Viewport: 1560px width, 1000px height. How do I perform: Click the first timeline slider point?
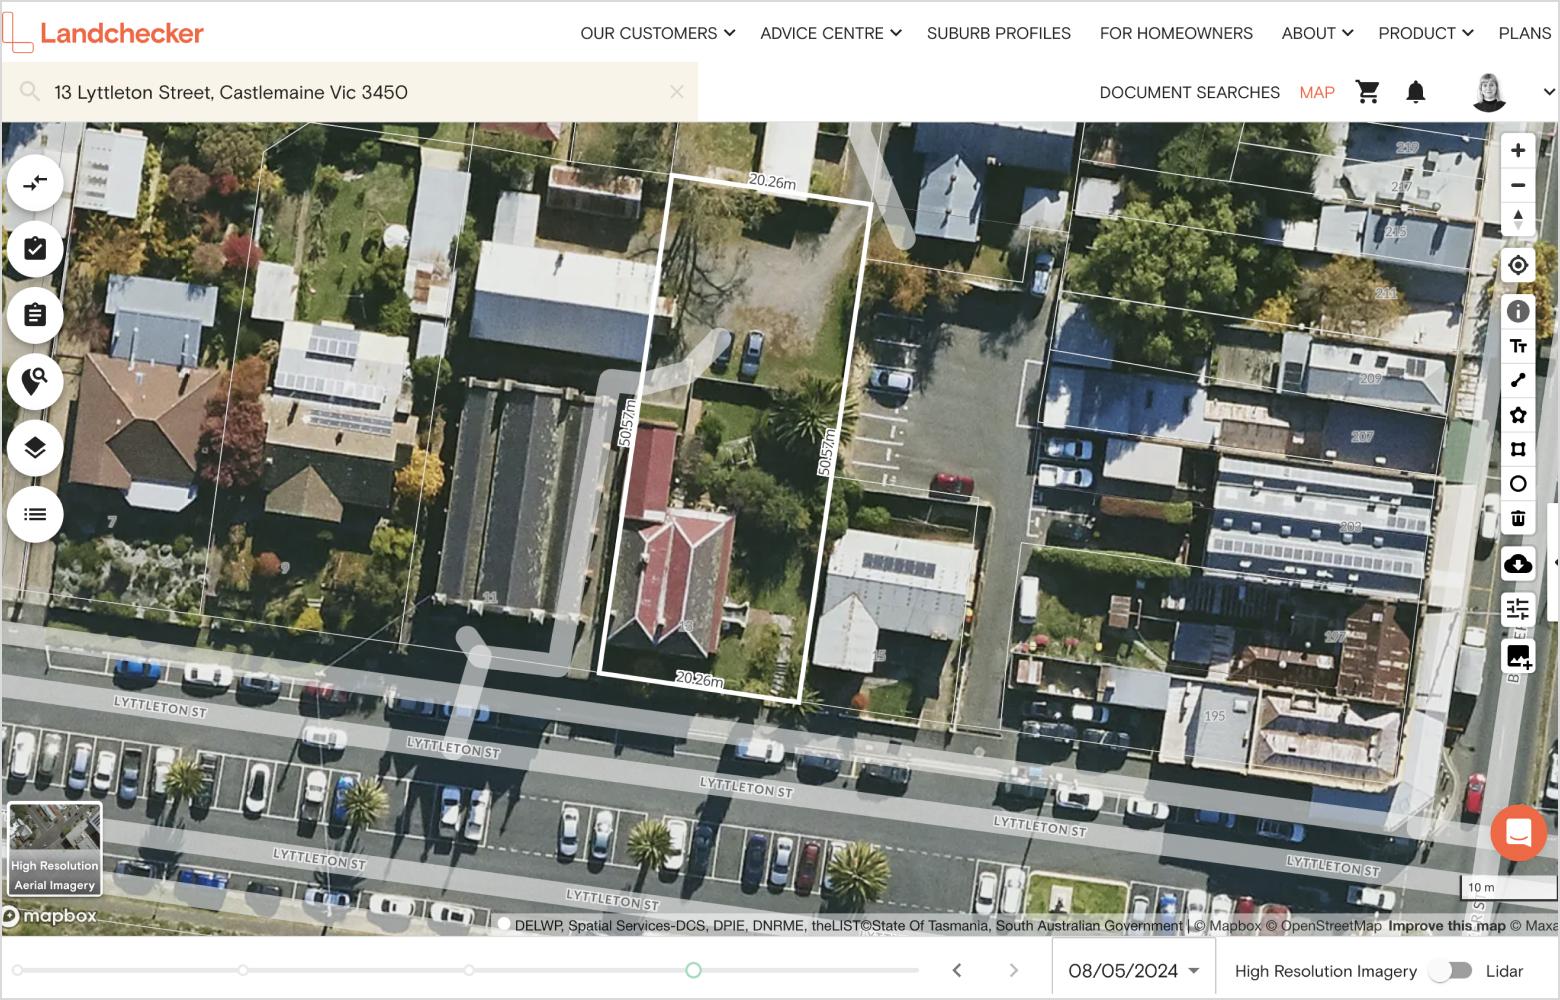[x=17, y=970]
